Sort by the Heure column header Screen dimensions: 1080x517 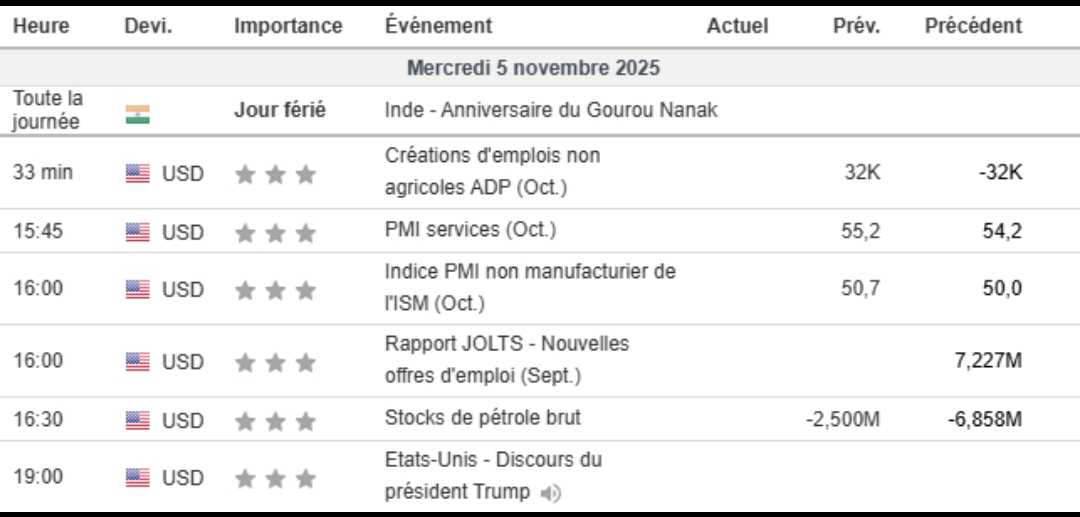(41, 26)
